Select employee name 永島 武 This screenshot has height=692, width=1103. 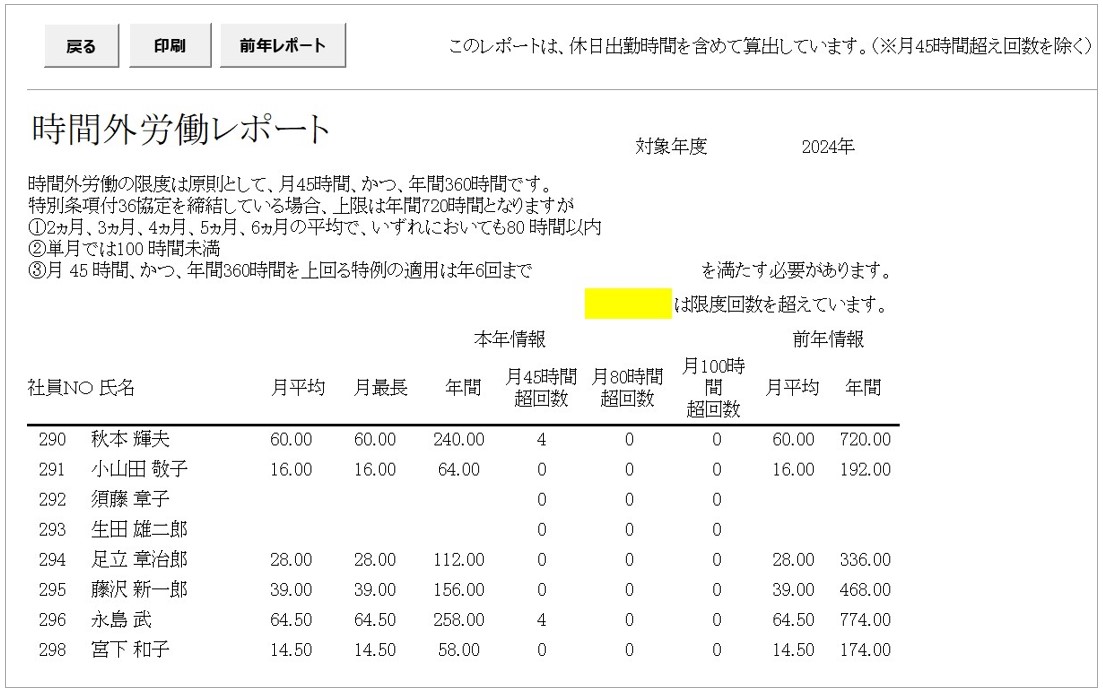[121, 620]
